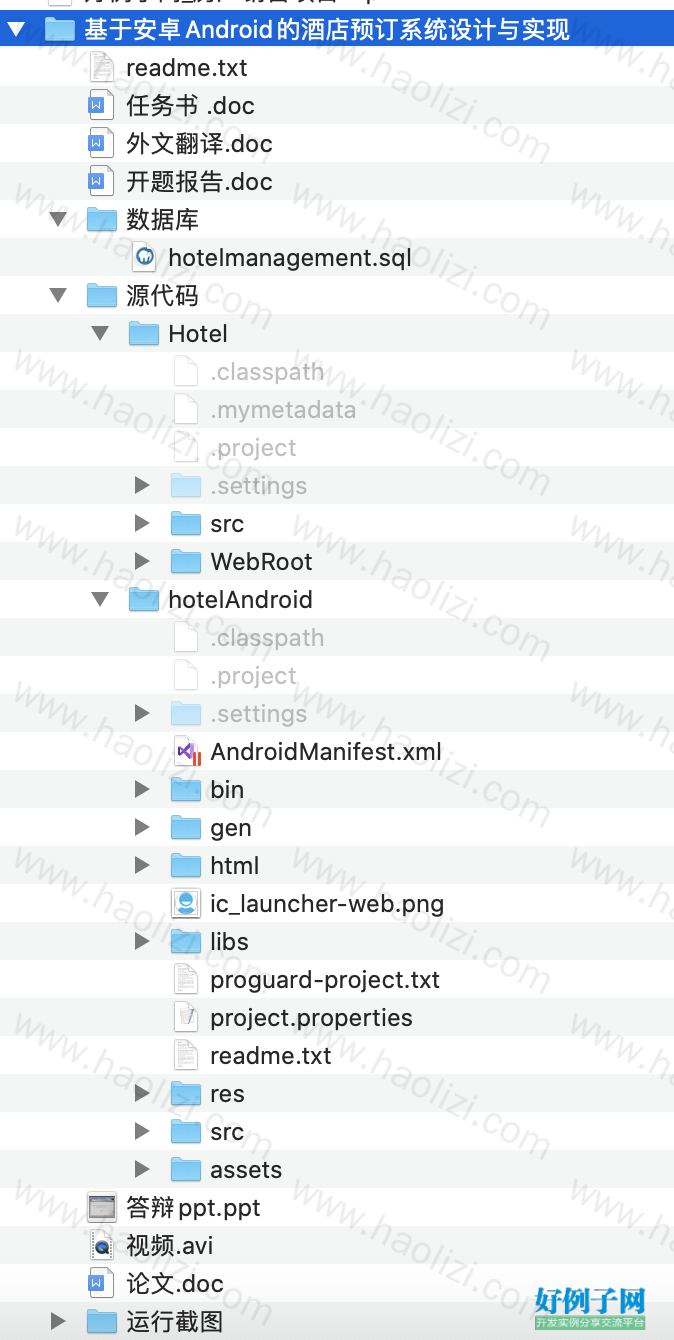The image size is (674, 1340).
Task: Click the 论文.doc document icon
Action: click(x=102, y=1283)
